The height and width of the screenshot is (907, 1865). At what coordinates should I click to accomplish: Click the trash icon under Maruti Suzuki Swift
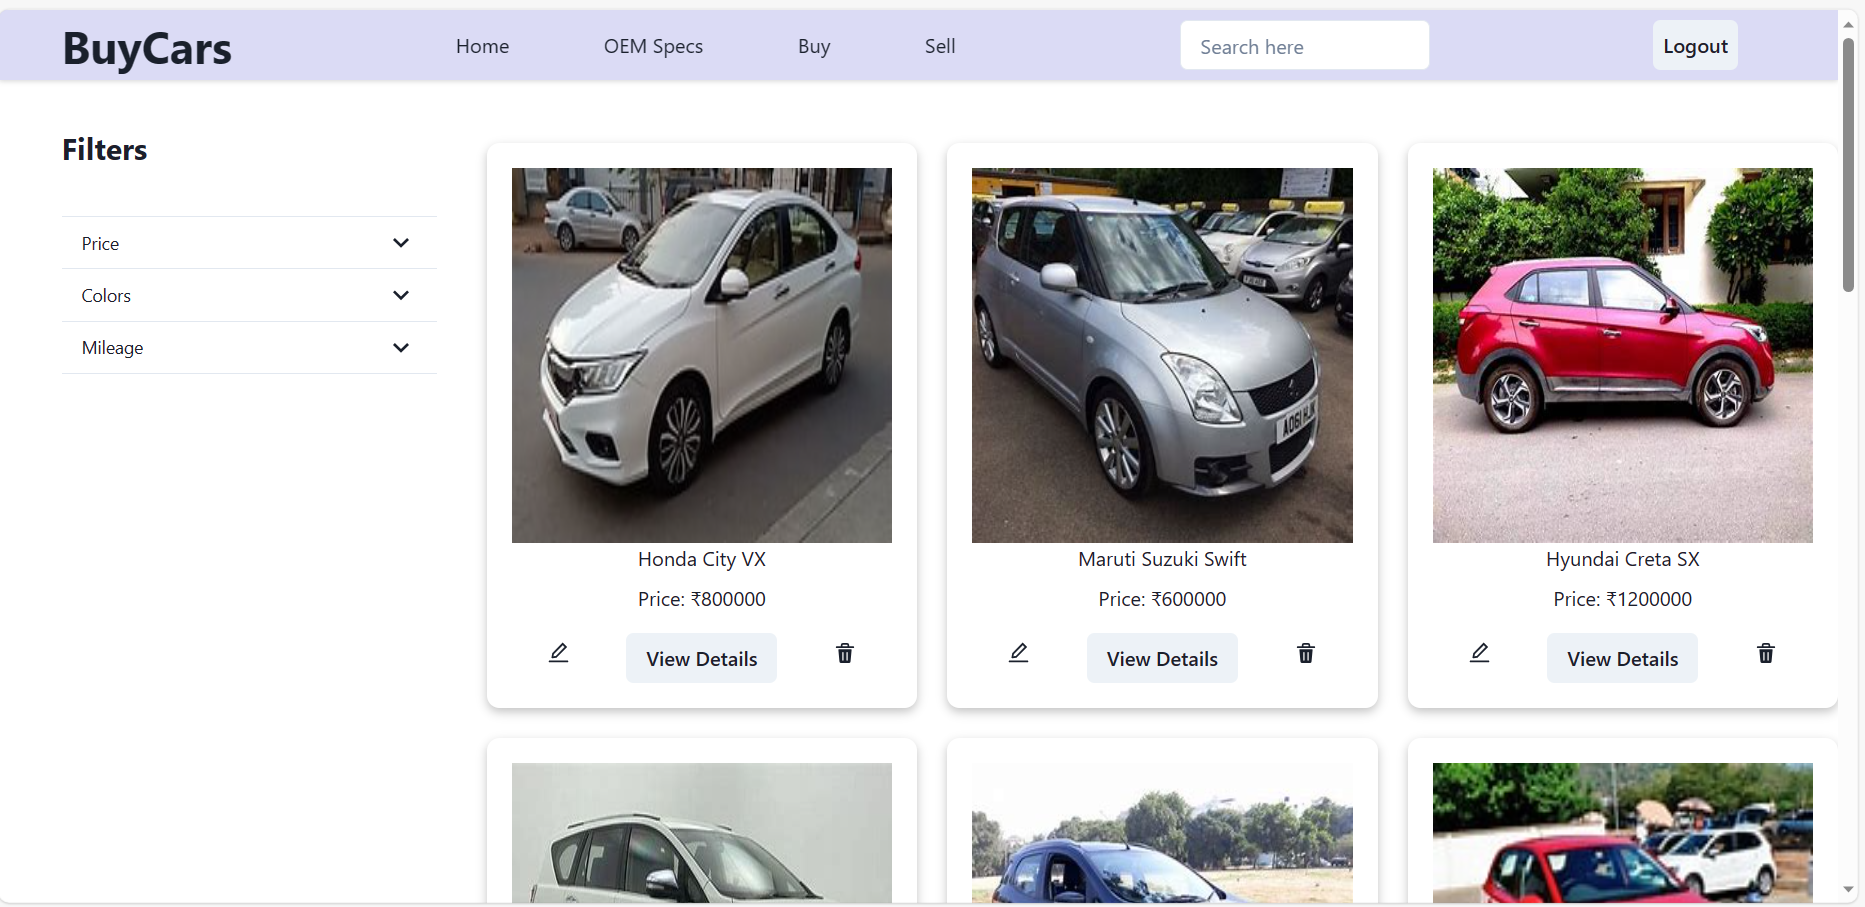1305,653
